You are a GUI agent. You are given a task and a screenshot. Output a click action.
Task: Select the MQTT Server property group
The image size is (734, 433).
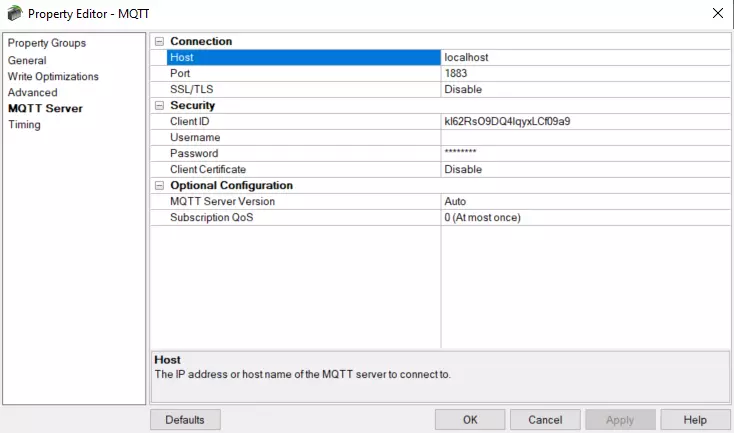[45, 108]
